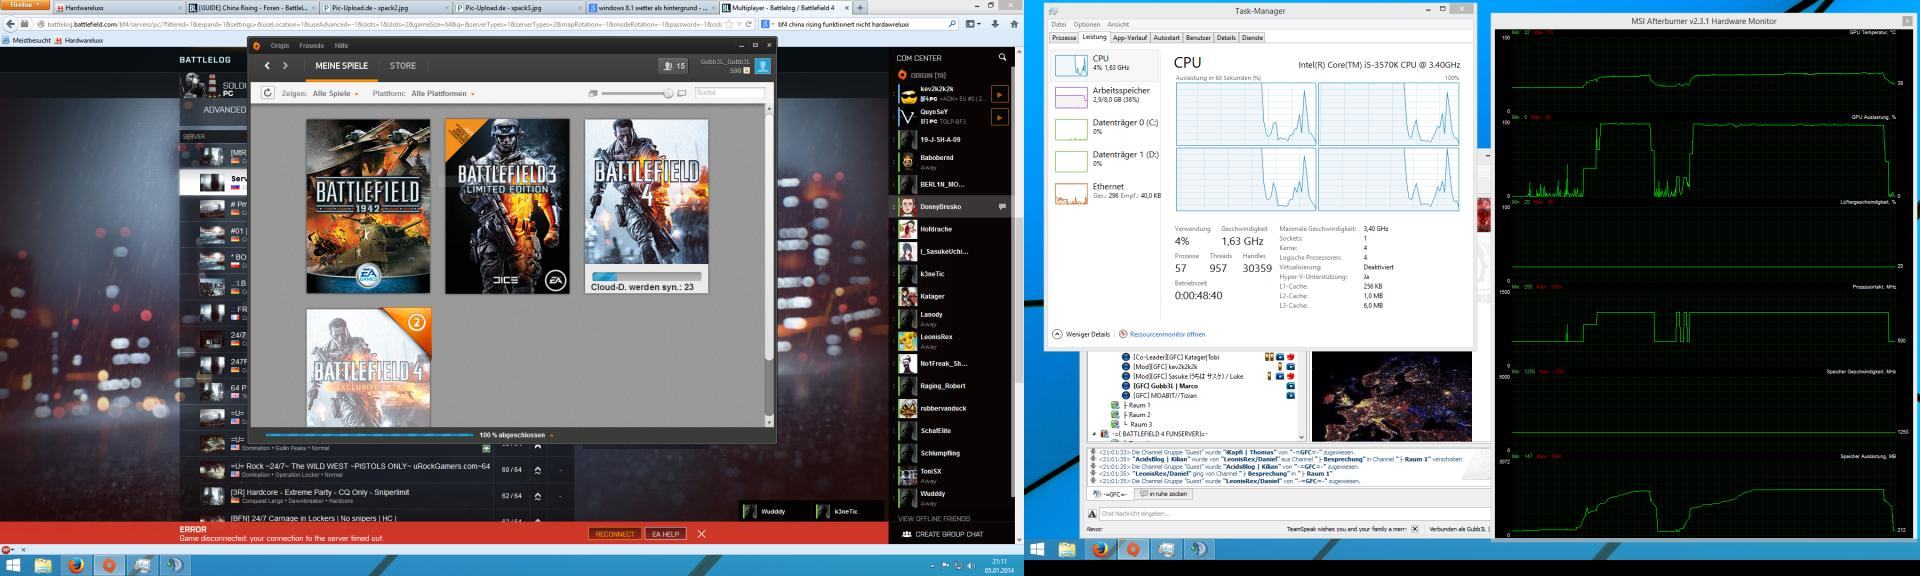
Task: Click RECONNECT button in error bar
Action: tap(614, 534)
